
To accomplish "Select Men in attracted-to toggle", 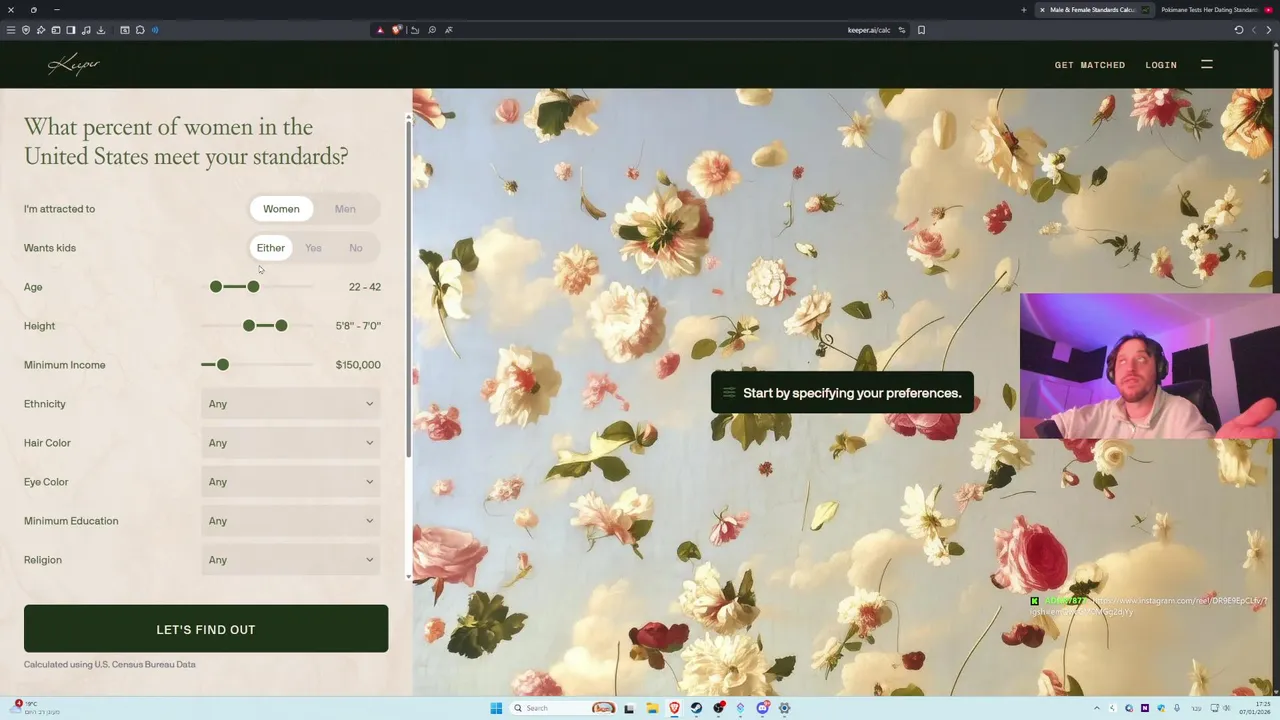I will [345, 209].
